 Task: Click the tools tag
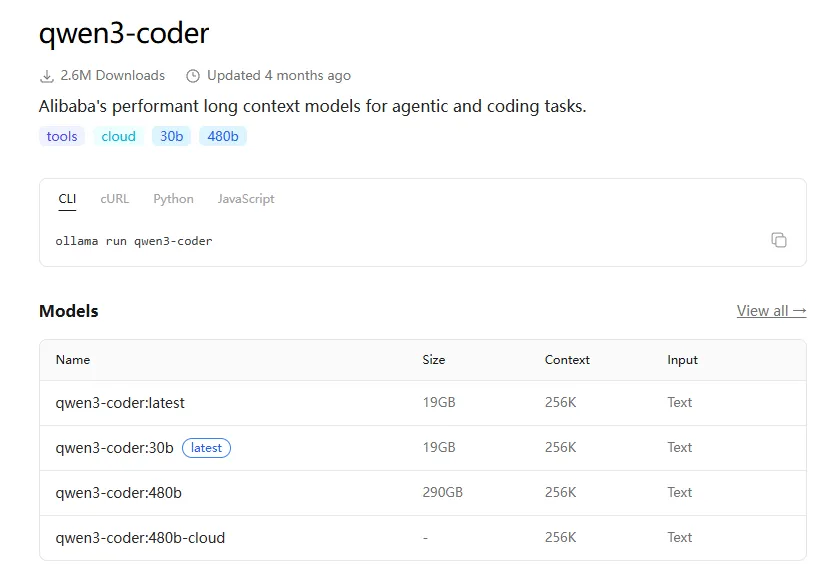point(62,136)
